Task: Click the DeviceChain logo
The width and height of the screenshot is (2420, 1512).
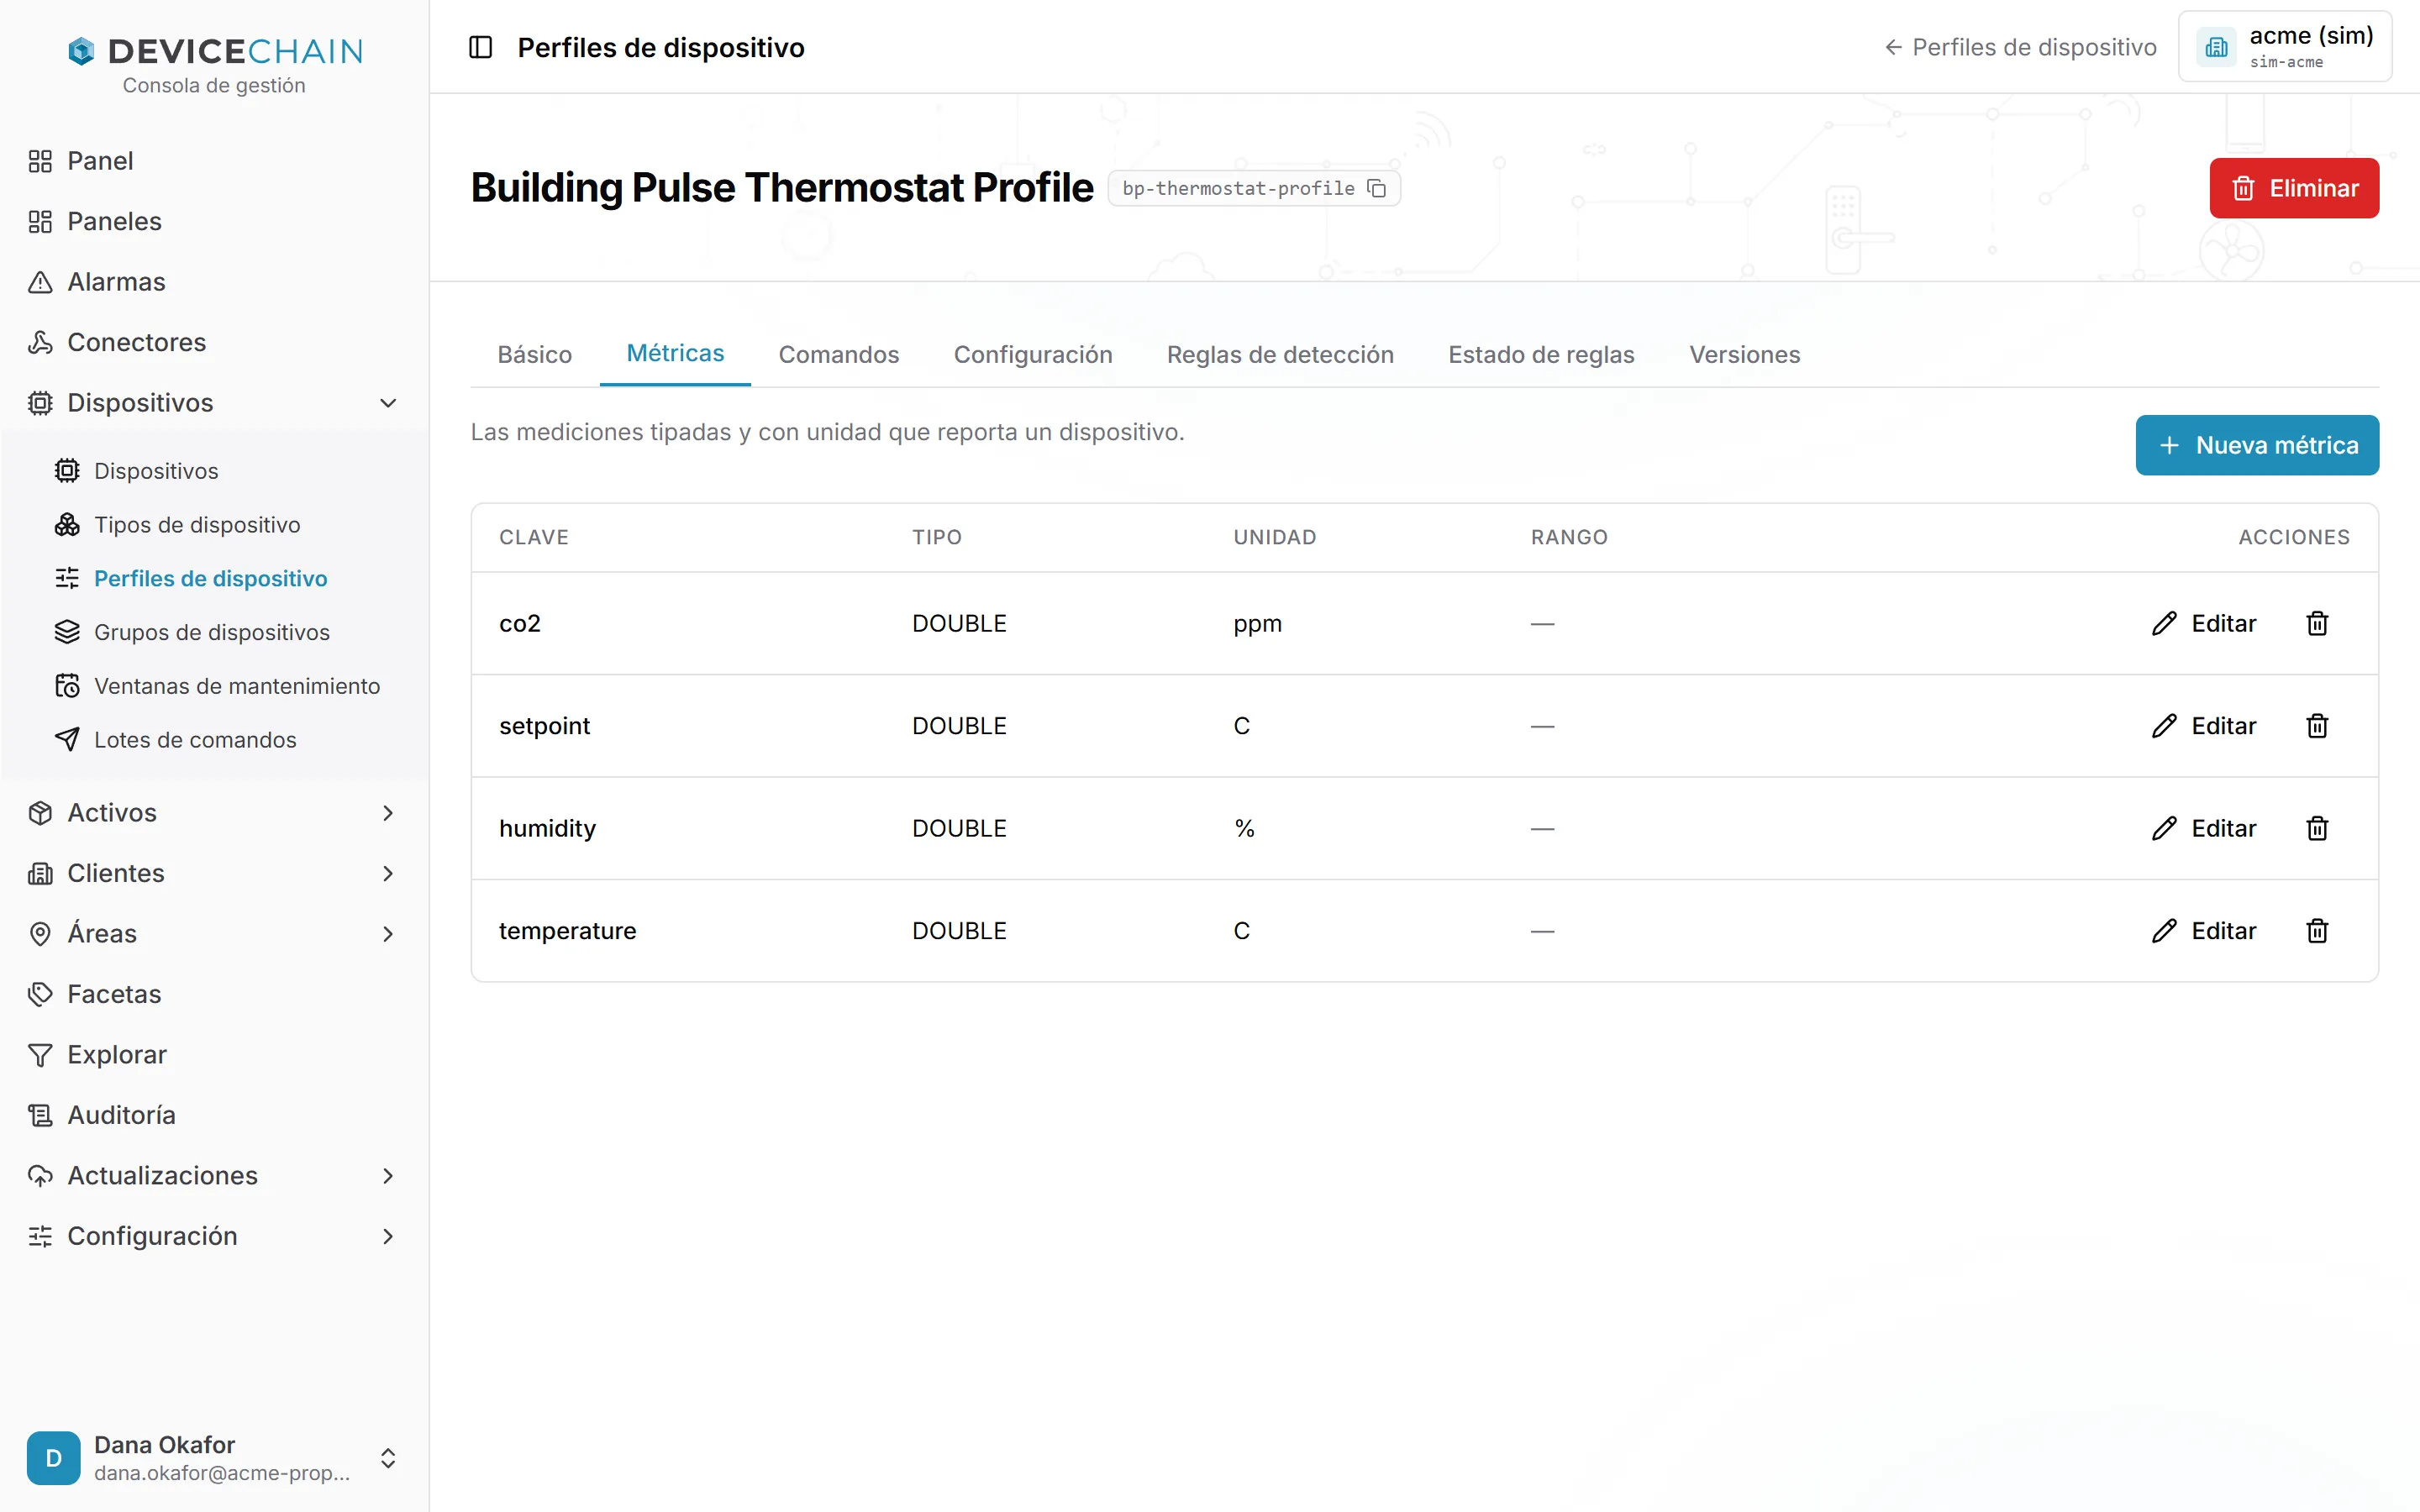Action: (x=214, y=51)
